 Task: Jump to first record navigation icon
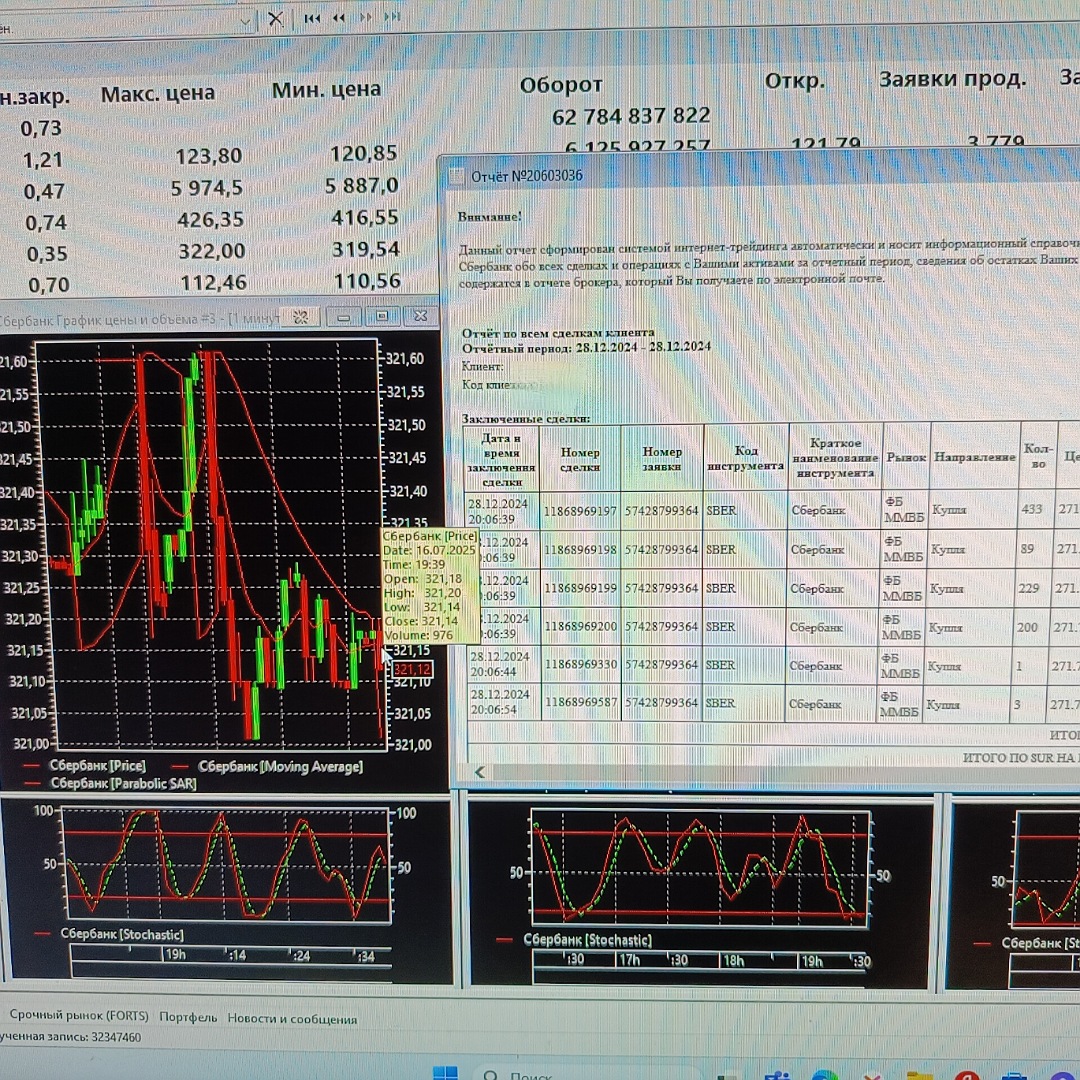pyautogui.click(x=312, y=19)
